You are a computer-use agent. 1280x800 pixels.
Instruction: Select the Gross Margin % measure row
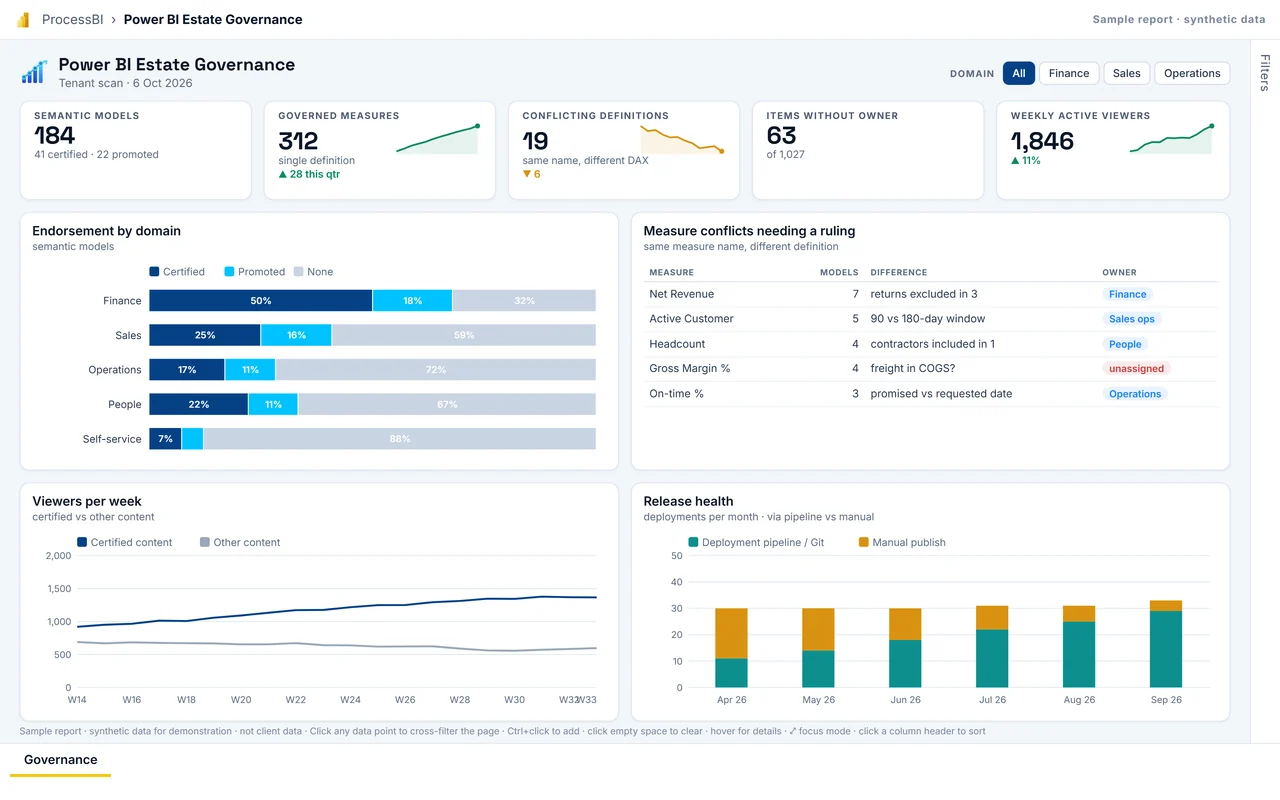930,369
